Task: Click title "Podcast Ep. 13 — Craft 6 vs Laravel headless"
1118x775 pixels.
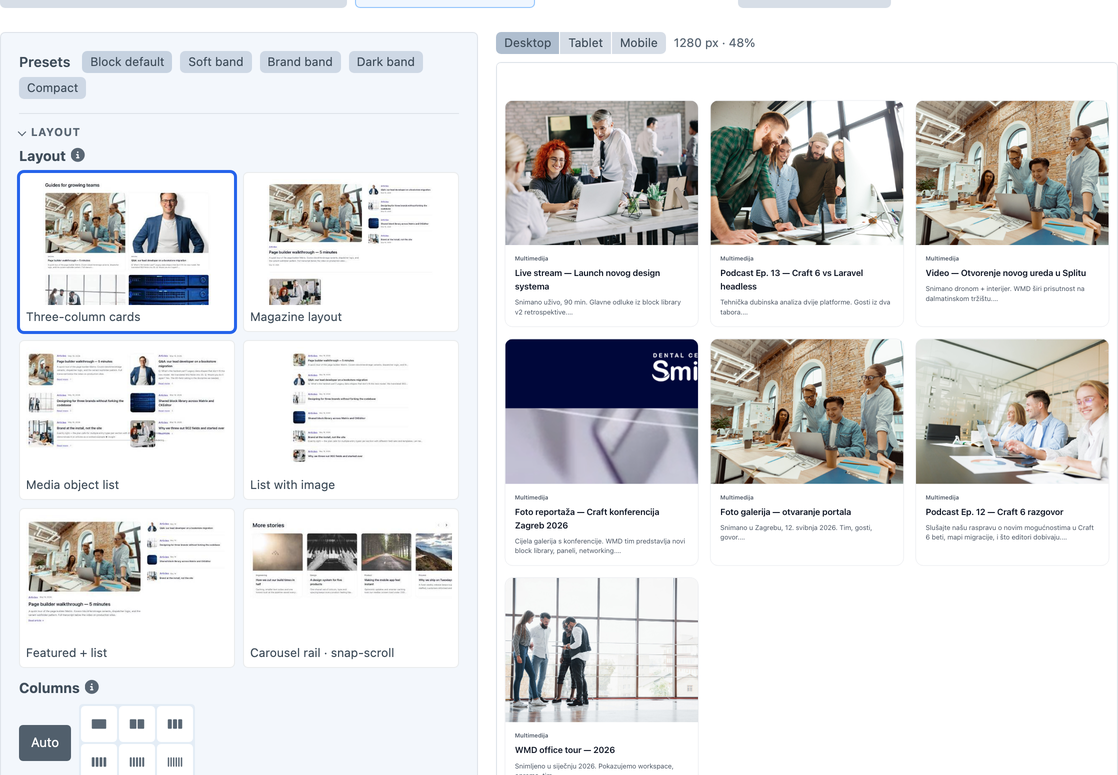Action: click(791, 279)
